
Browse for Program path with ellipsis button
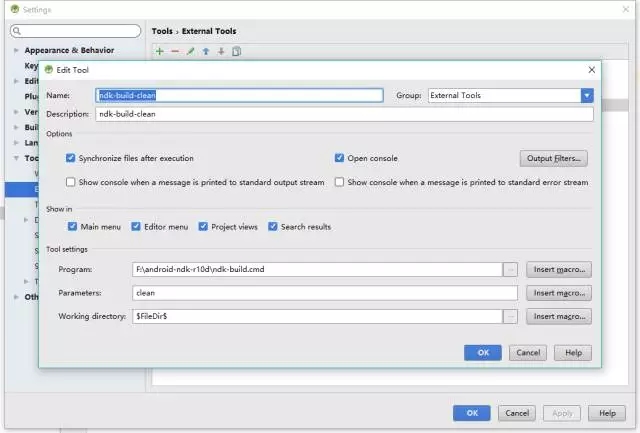pyautogui.click(x=510, y=269)
